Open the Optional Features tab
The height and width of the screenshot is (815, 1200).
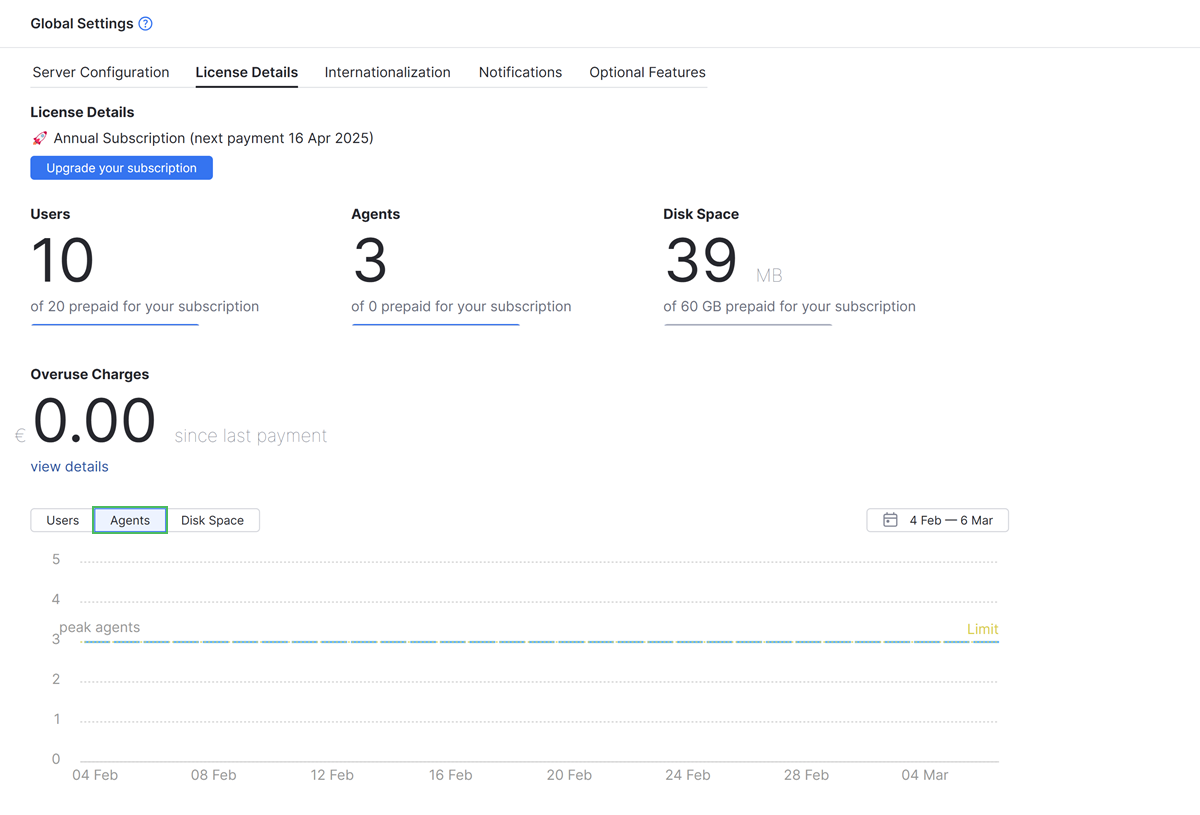647,72
